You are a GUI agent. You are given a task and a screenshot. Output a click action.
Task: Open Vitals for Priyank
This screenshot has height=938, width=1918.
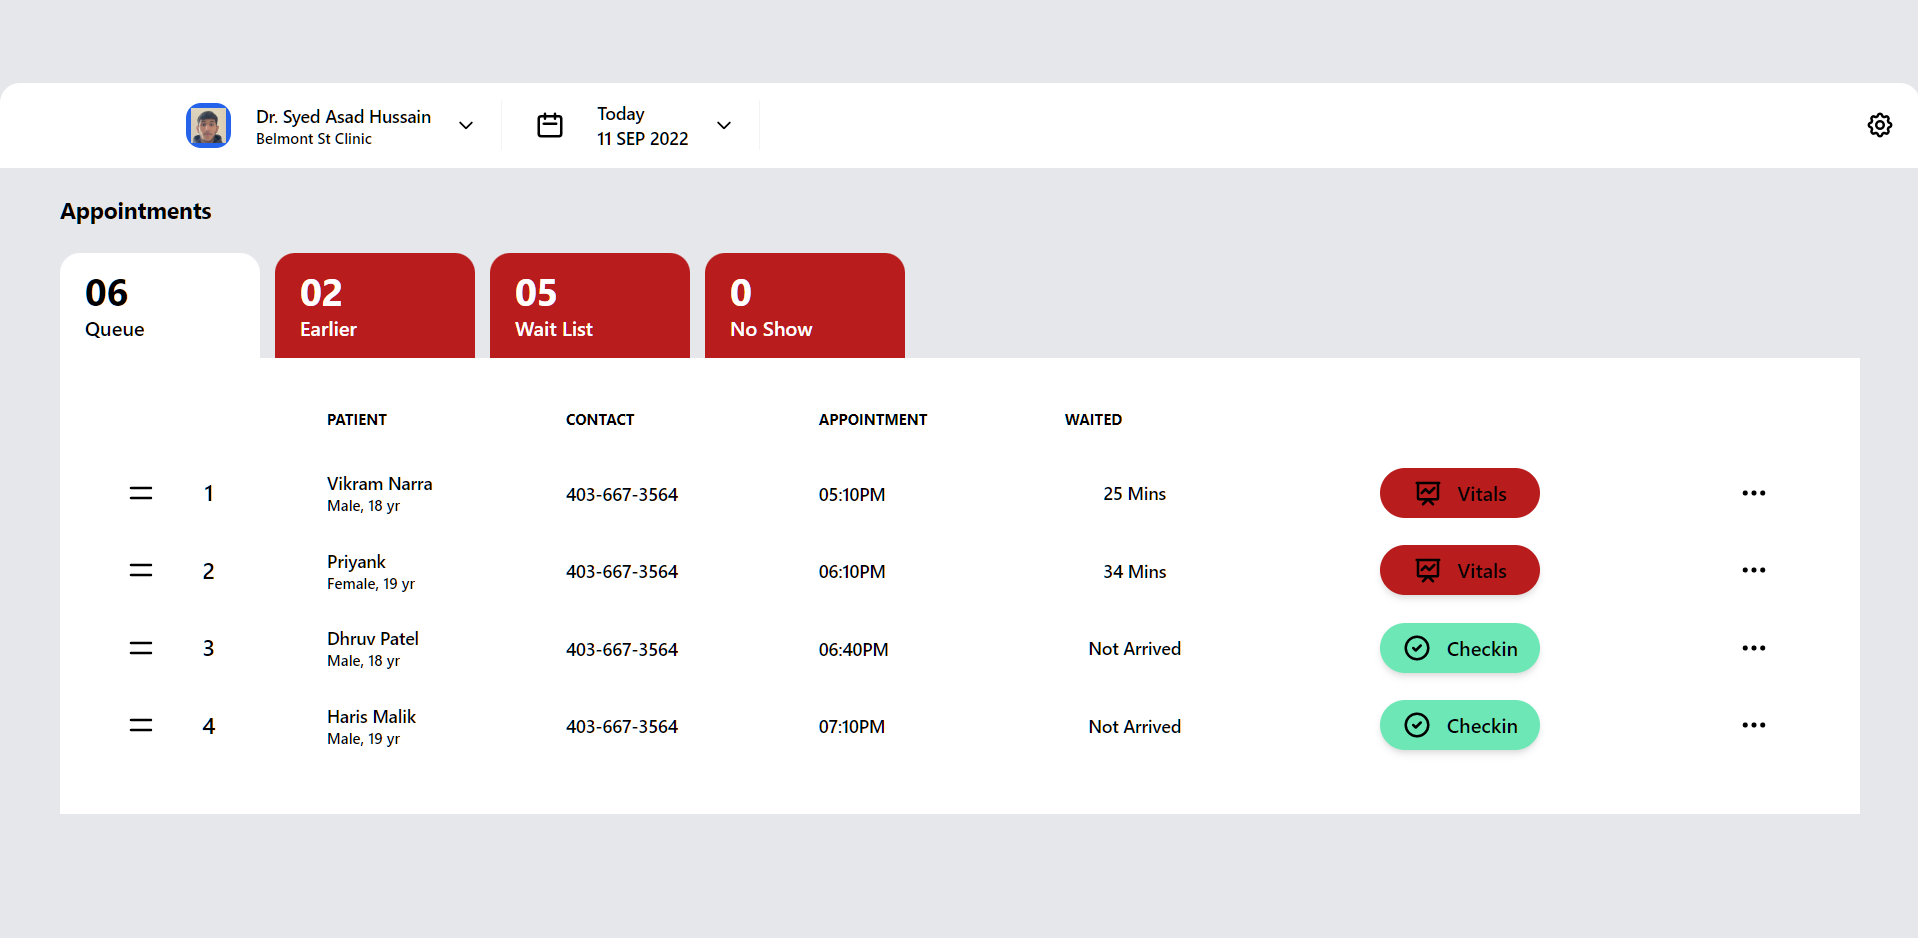[x=1460, y=570]
